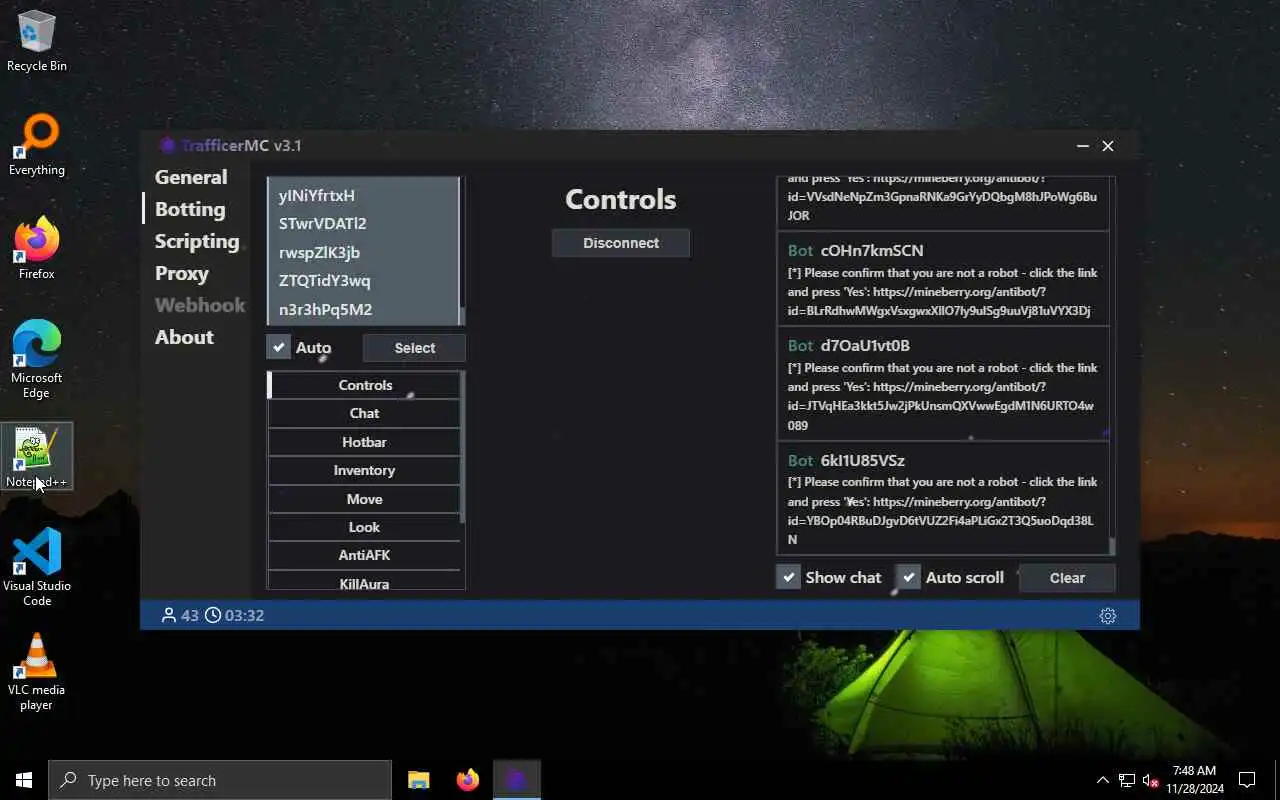
Task: Click the bot count person icon
Action: point(169,615)
